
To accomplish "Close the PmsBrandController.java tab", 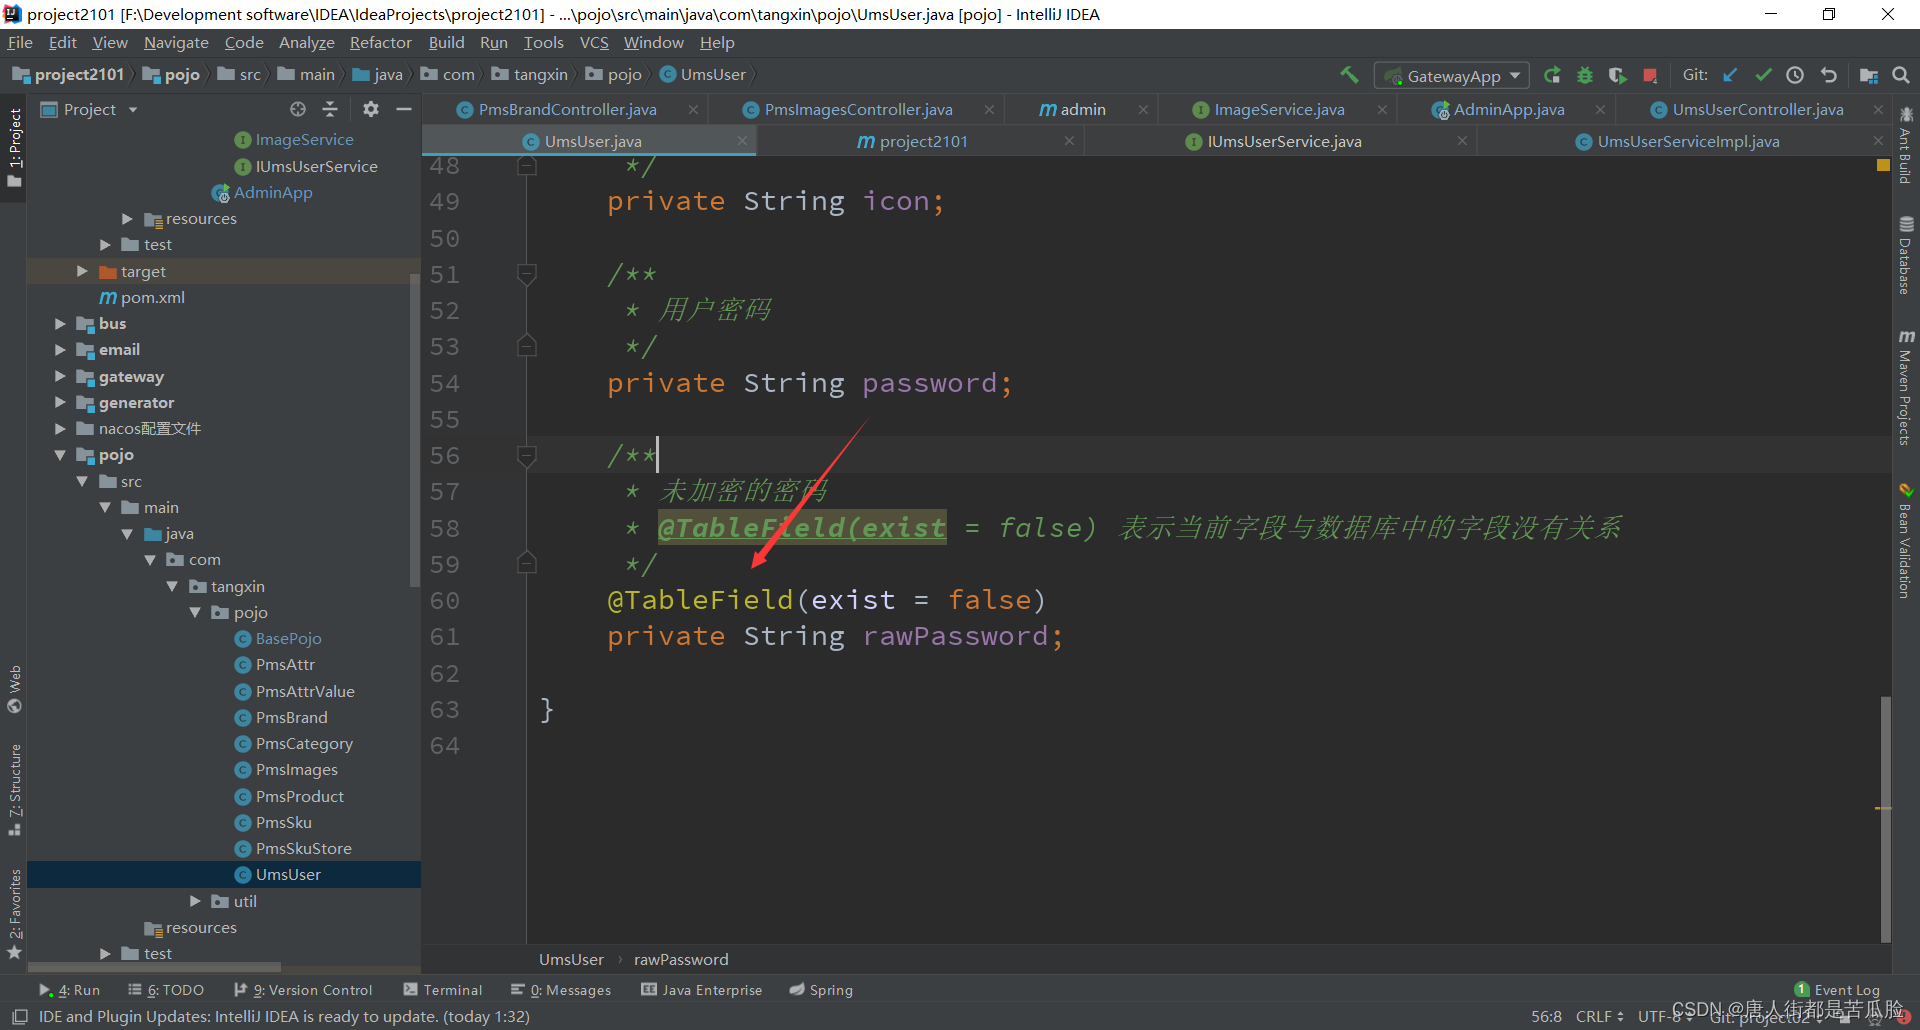I will (693, 109).
